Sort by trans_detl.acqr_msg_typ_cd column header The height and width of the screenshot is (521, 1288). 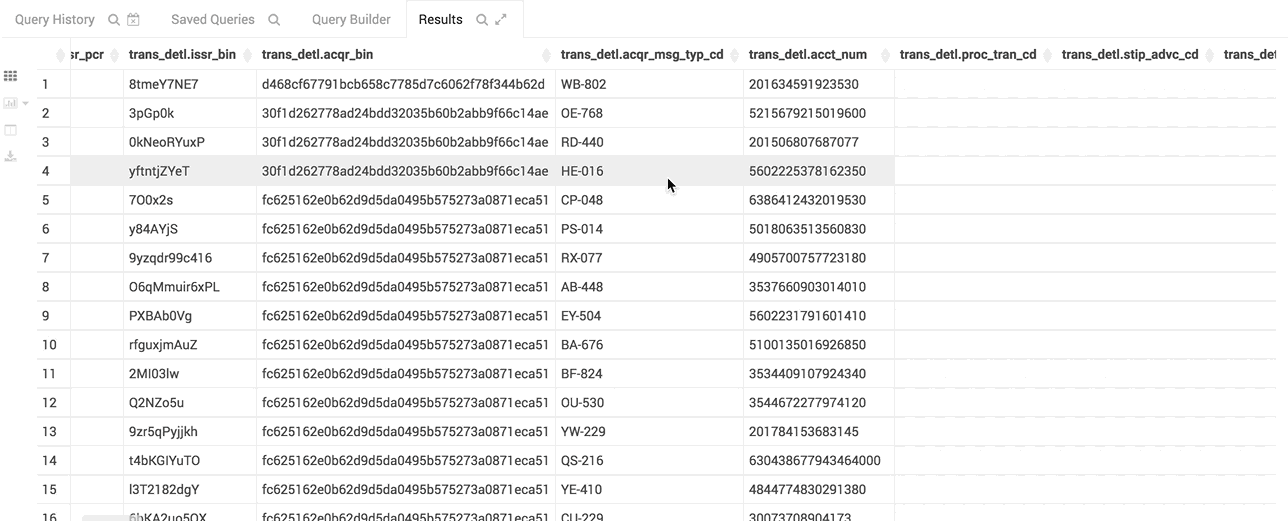click(x=641, y=55)
